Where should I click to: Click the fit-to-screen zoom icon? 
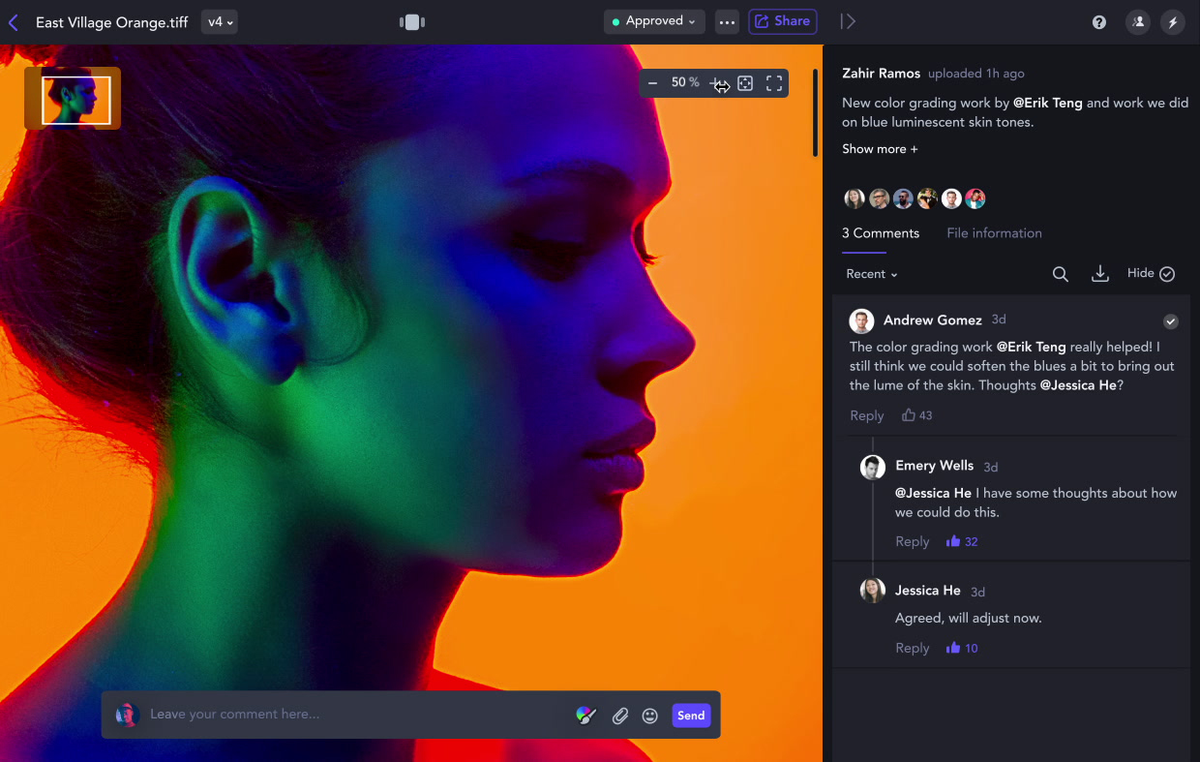(744, 83)
